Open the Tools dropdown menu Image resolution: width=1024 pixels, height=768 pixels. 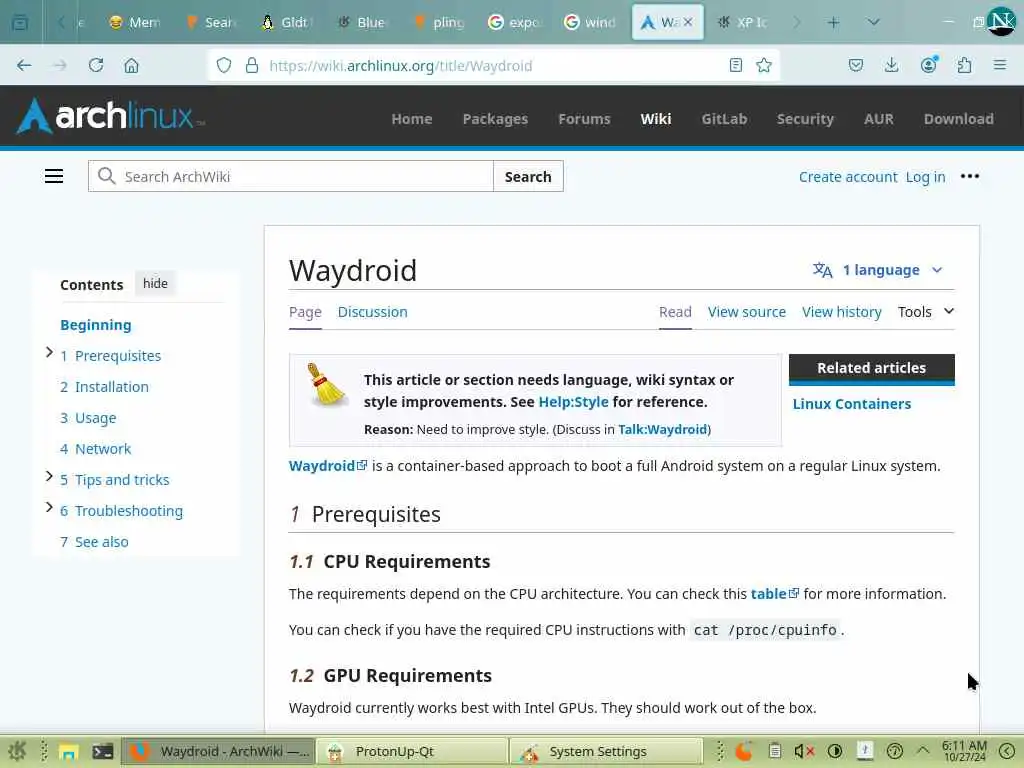pos(925,312)
